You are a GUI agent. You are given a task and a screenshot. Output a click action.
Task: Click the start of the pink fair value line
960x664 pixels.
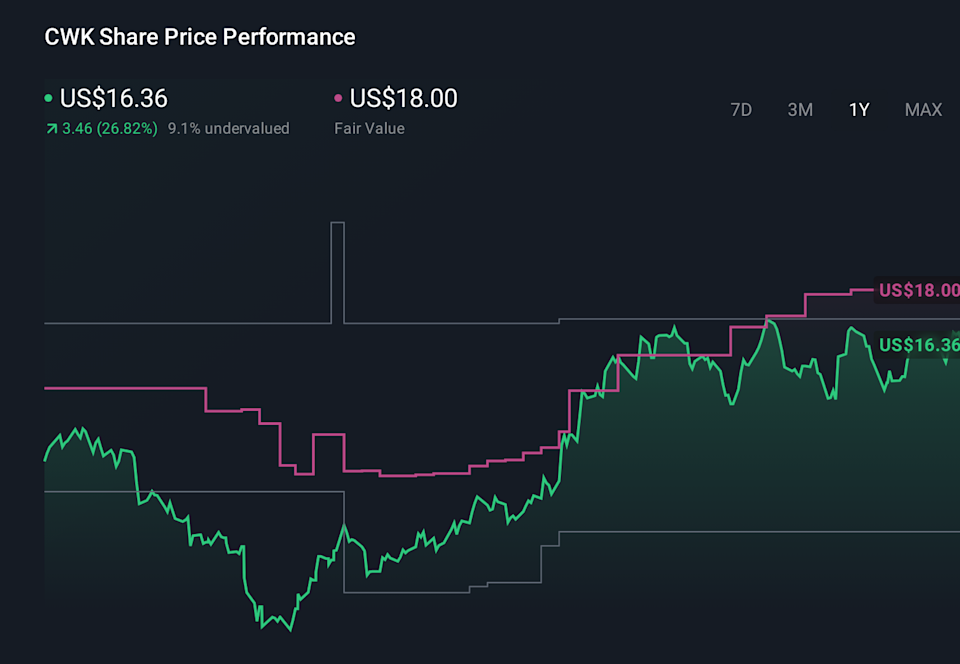pos(46,388)
